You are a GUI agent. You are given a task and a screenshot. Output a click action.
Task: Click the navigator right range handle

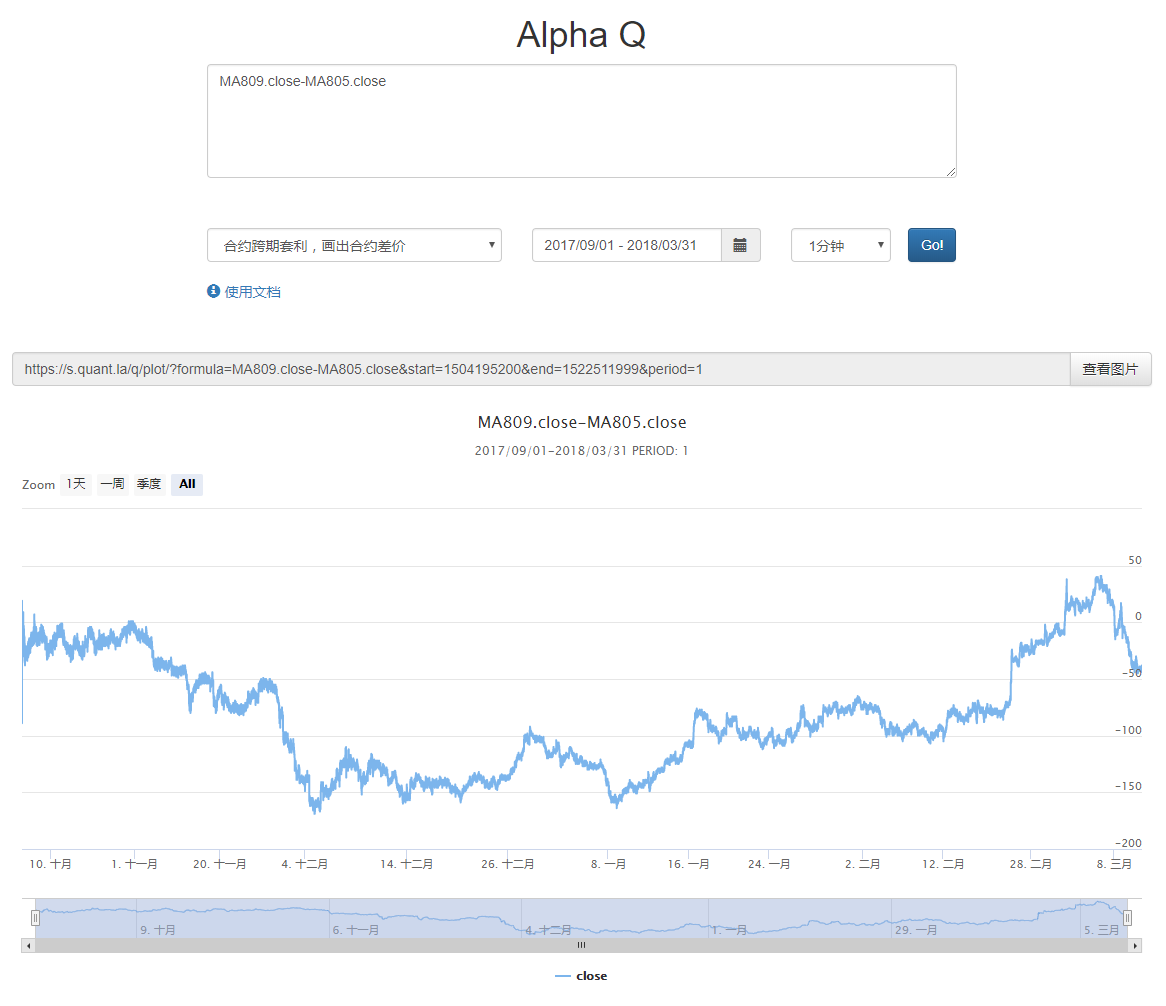point(1127,917)
